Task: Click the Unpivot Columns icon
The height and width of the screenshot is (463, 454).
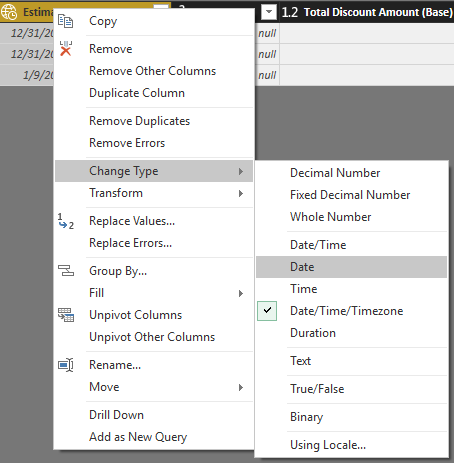Action: coord(66,315)
